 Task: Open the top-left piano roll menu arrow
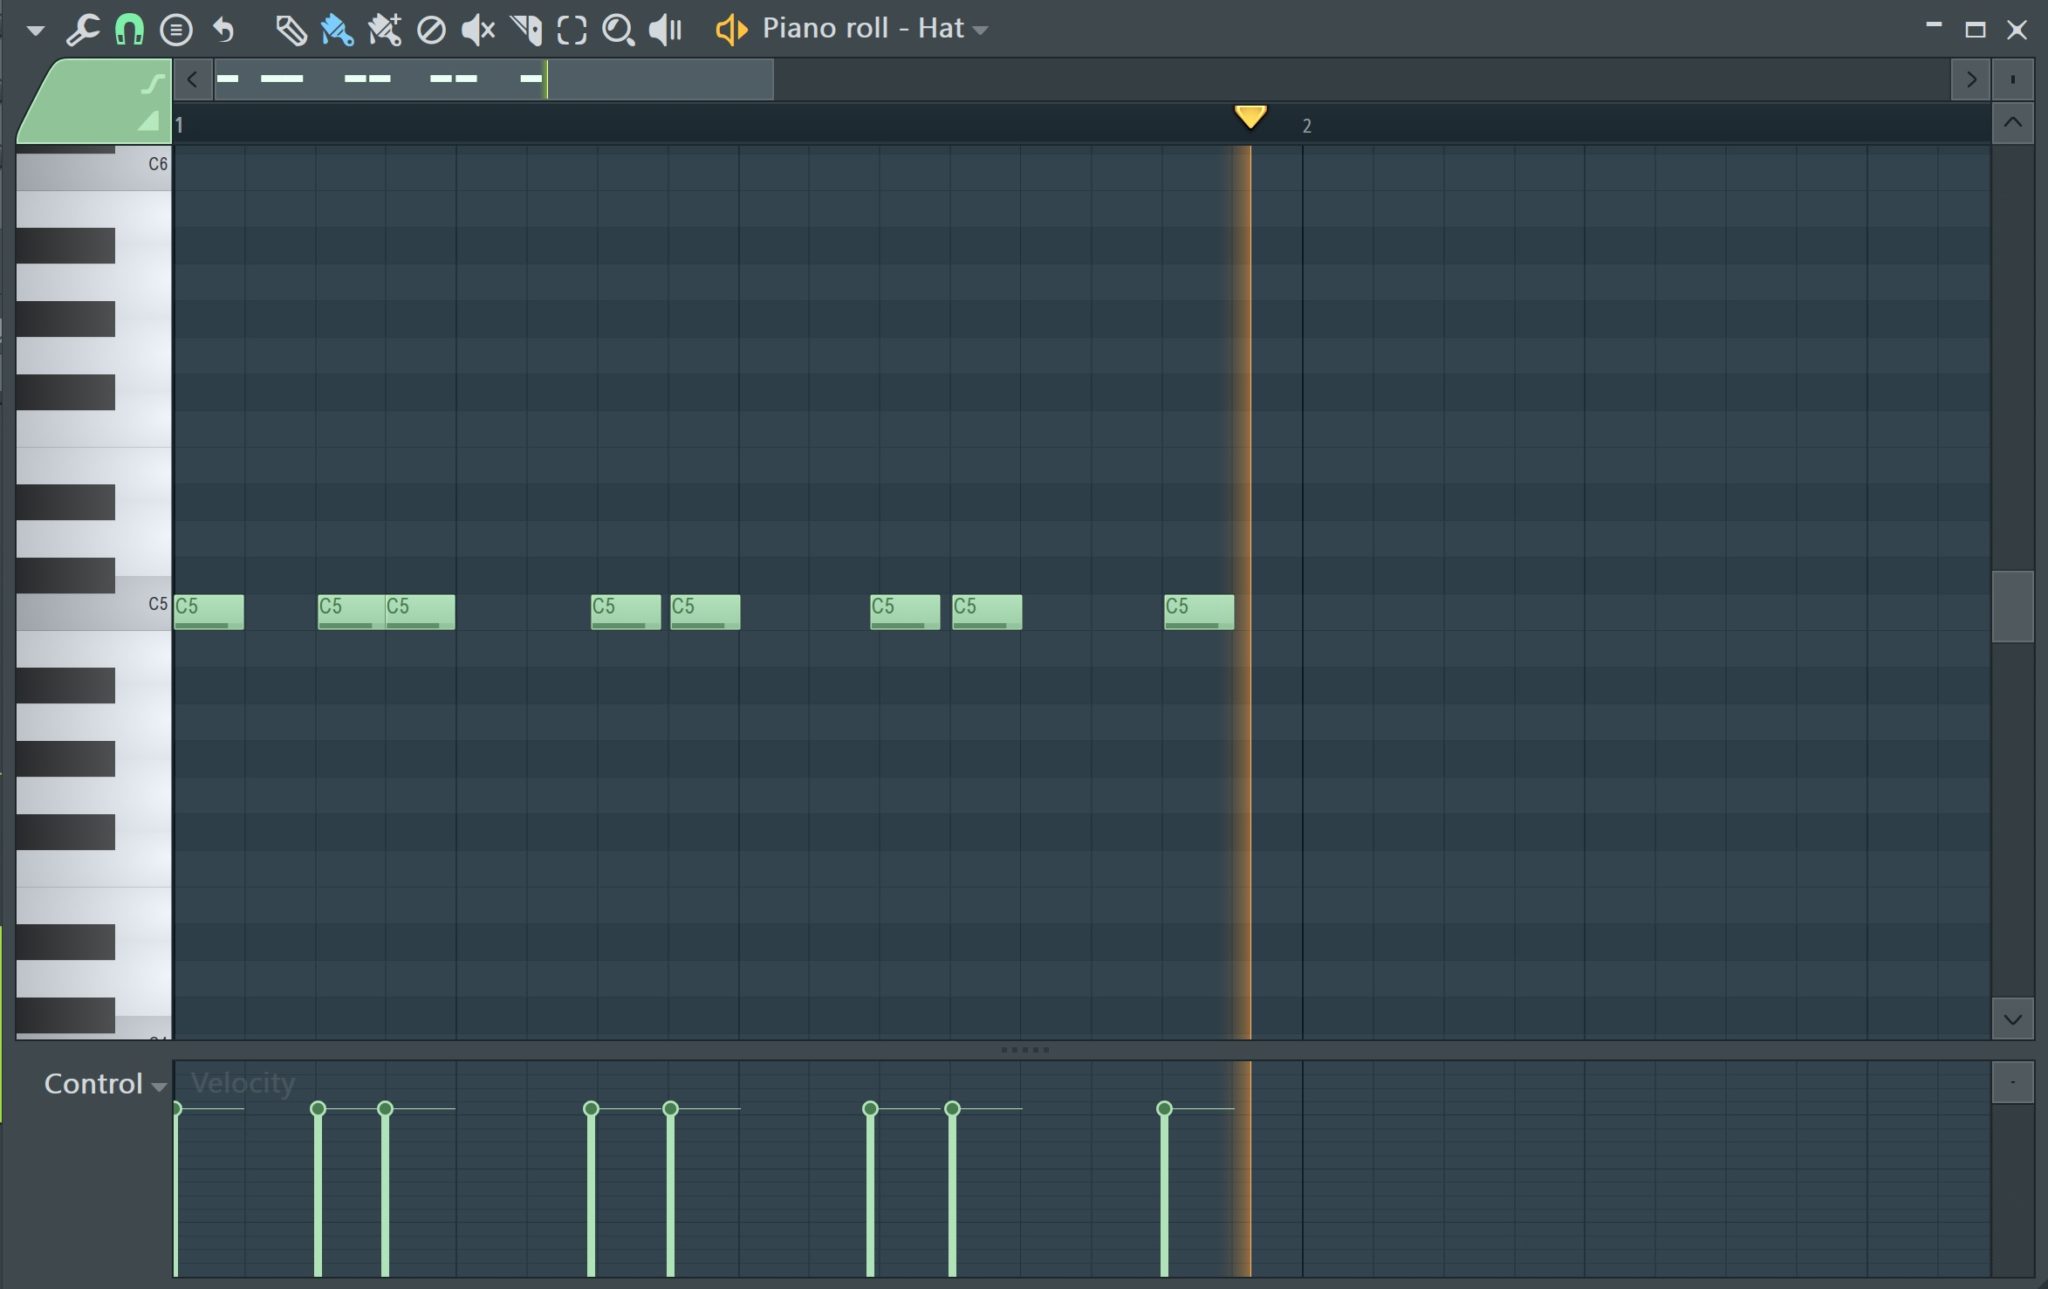point(34,29)
